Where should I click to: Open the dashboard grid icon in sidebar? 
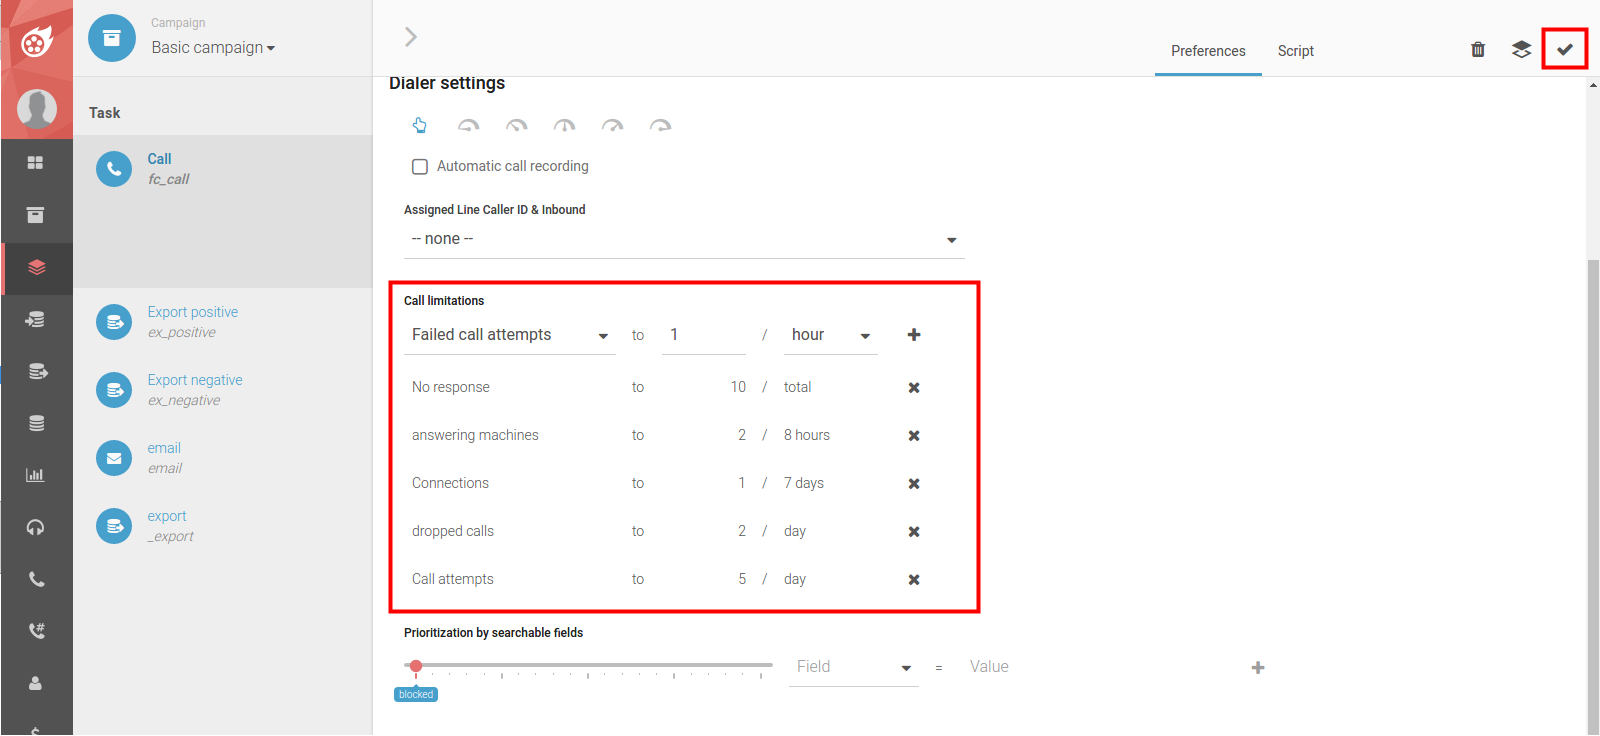coord(36,163)
